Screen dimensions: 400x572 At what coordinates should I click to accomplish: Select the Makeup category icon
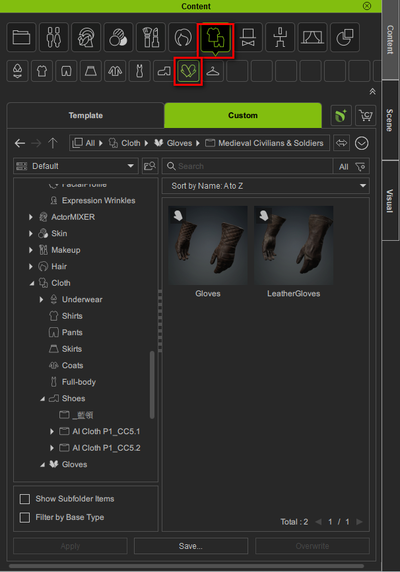pos(151,37)
